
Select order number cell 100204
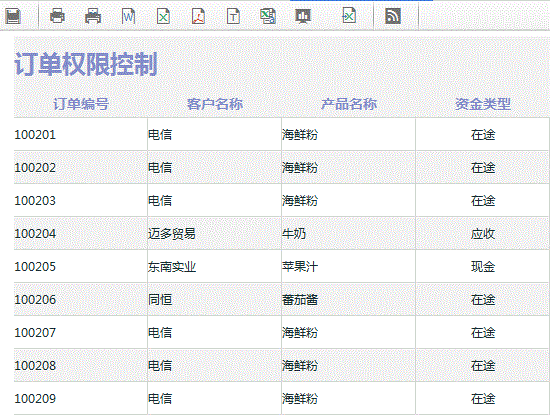click(81, 234)
